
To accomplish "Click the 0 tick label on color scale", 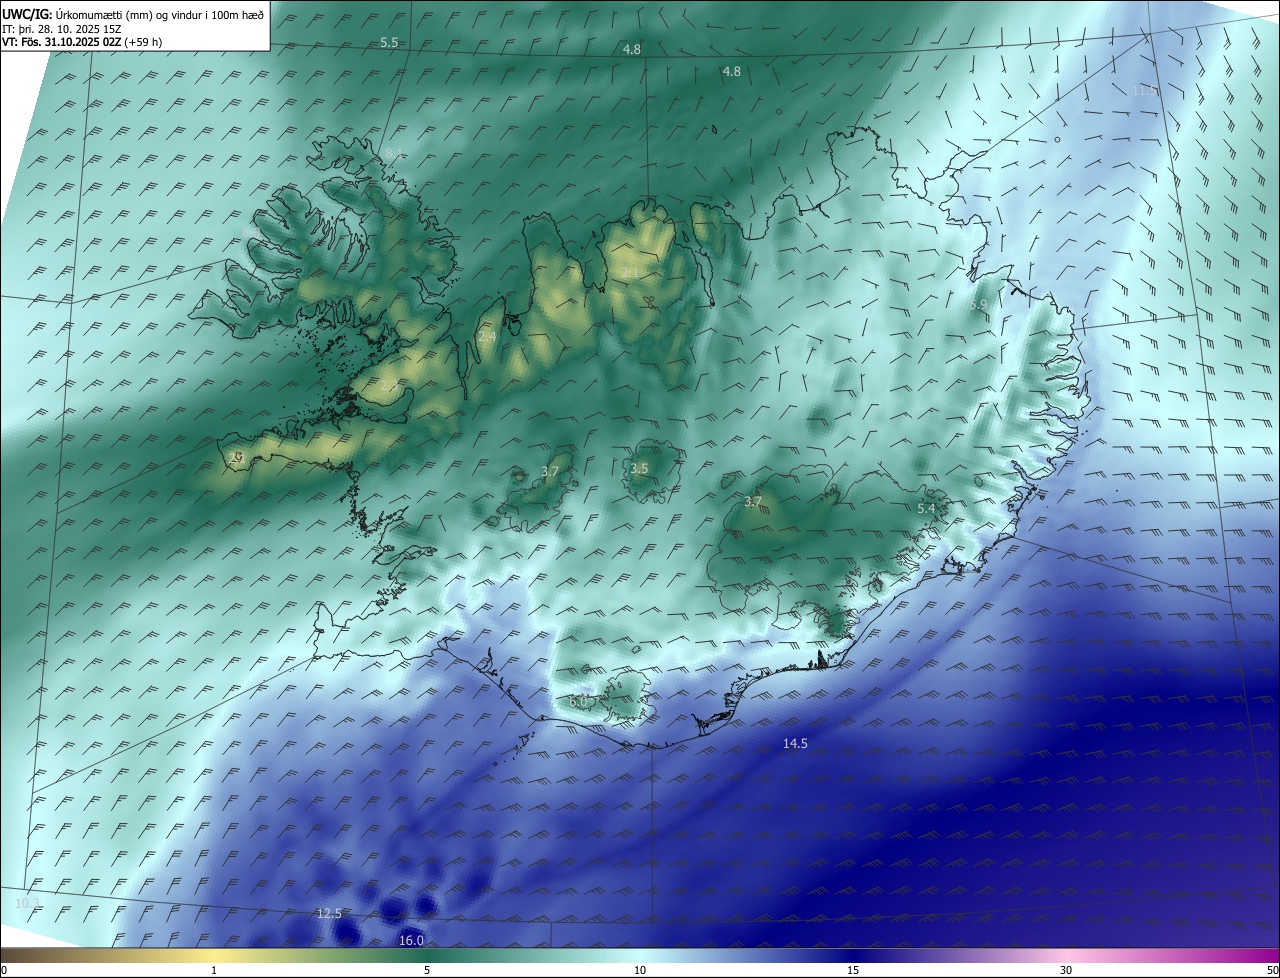I will coord(4,970).
